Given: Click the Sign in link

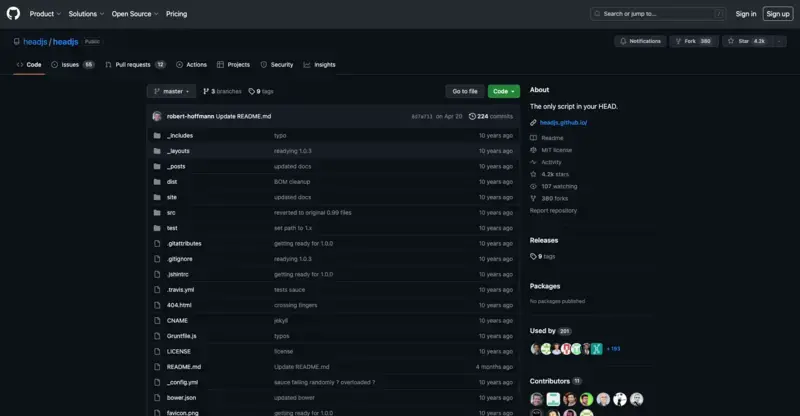Looking at the screenshot, I should tap(746, 14).
